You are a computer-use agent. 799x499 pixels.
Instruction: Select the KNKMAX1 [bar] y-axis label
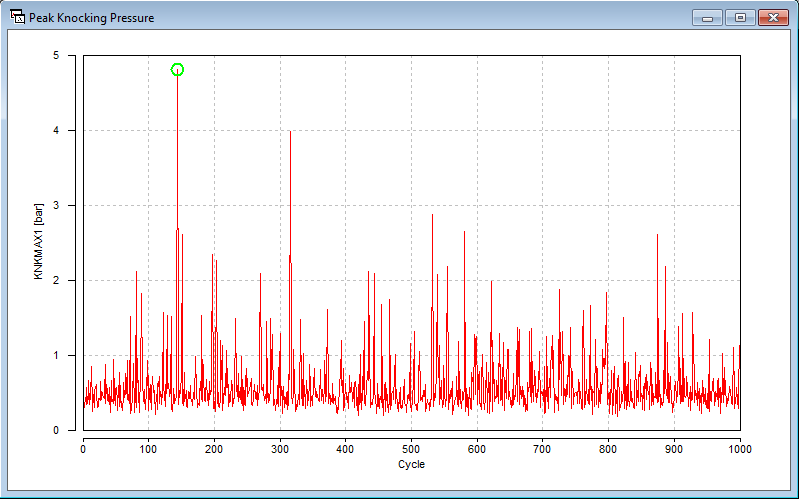tap(39, 243)
